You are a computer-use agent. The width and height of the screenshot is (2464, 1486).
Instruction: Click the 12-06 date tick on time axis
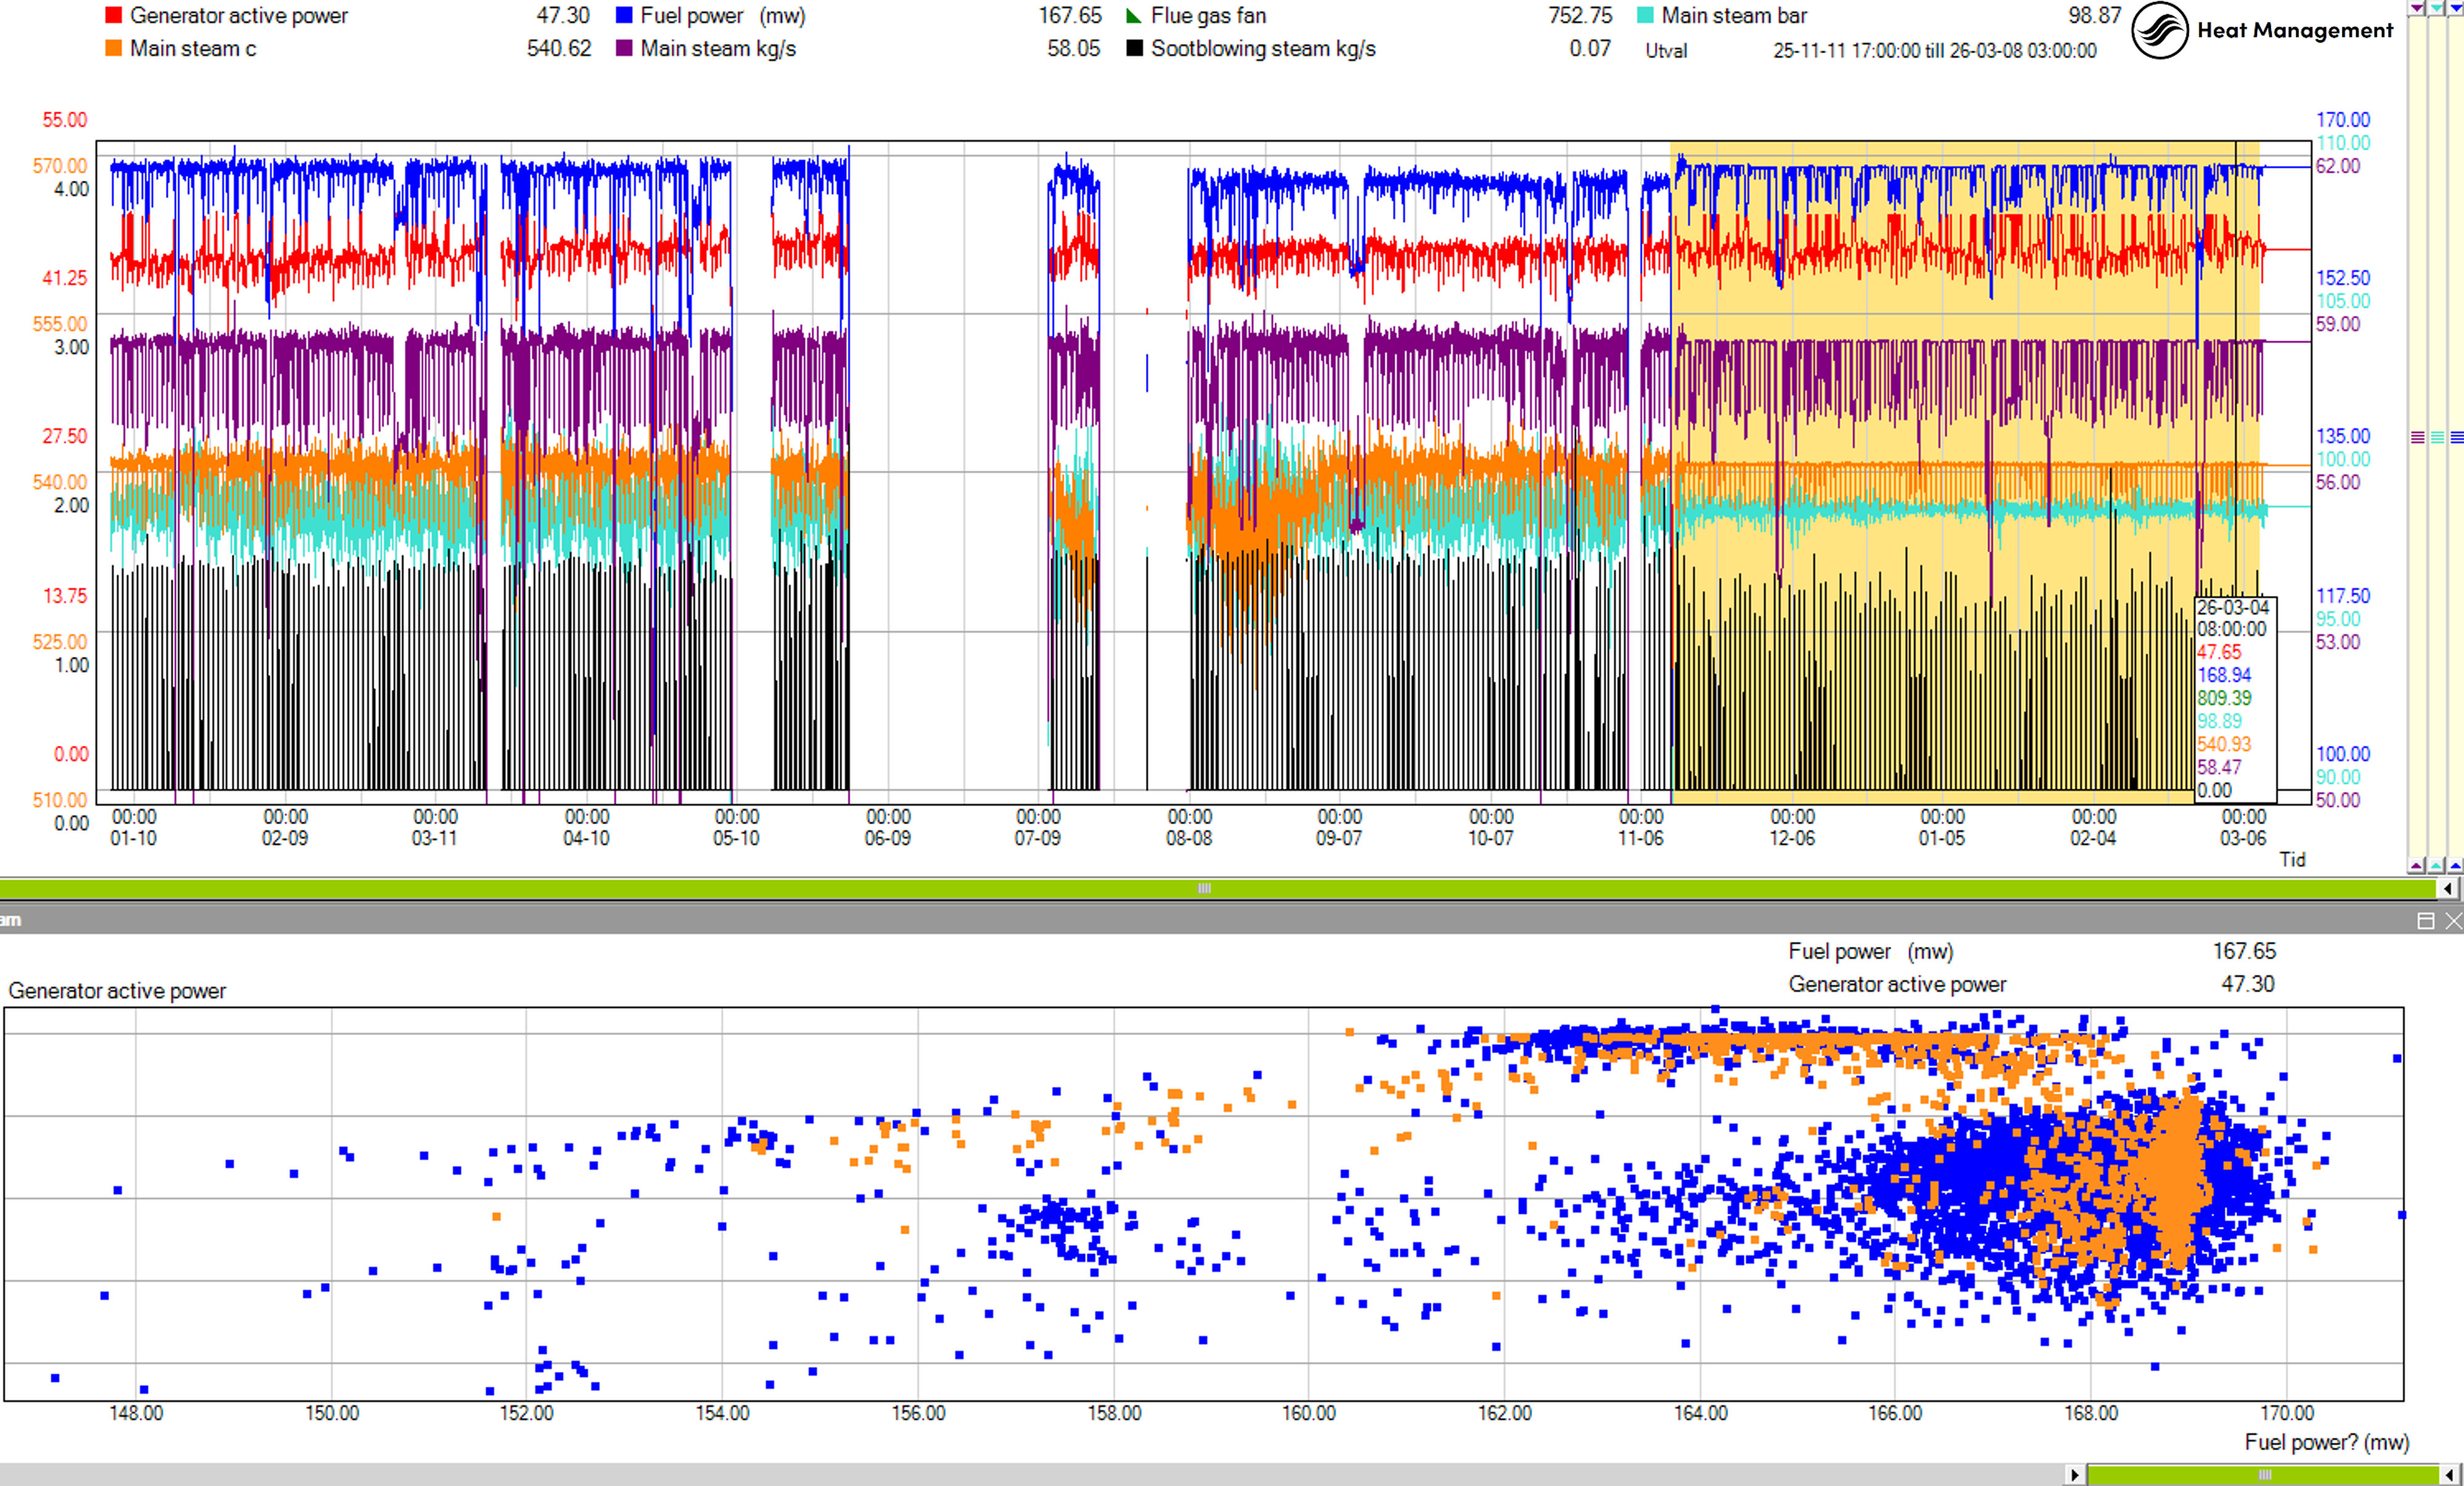pos(1791,838)
